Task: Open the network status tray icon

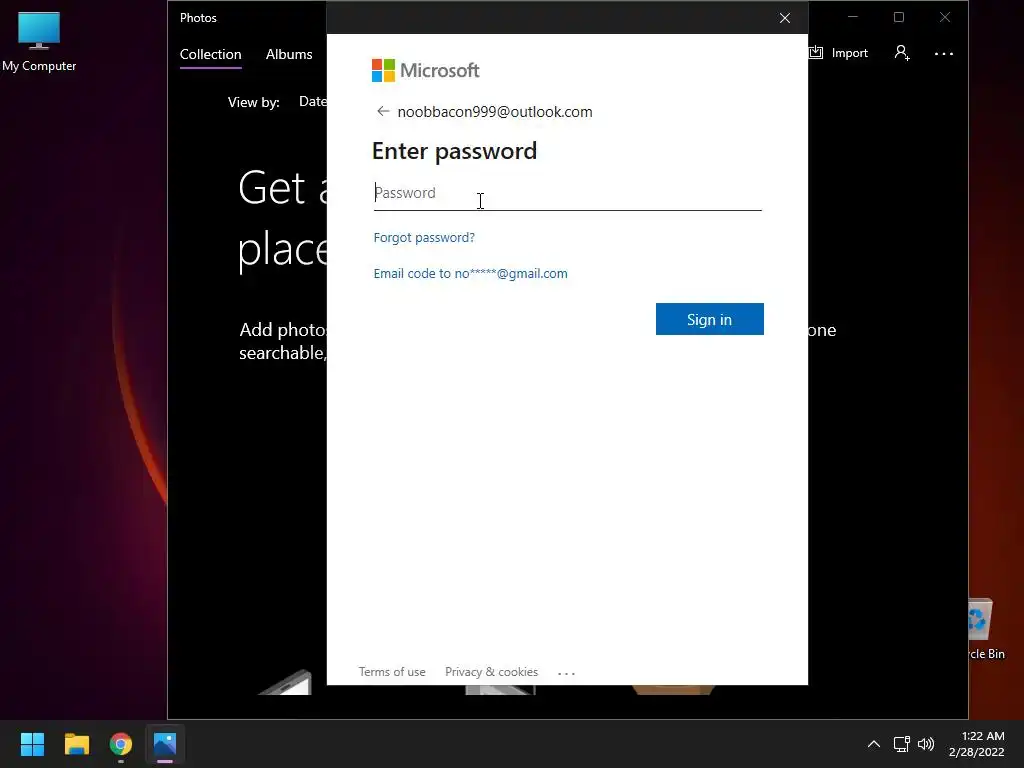Action: (901, 744)
